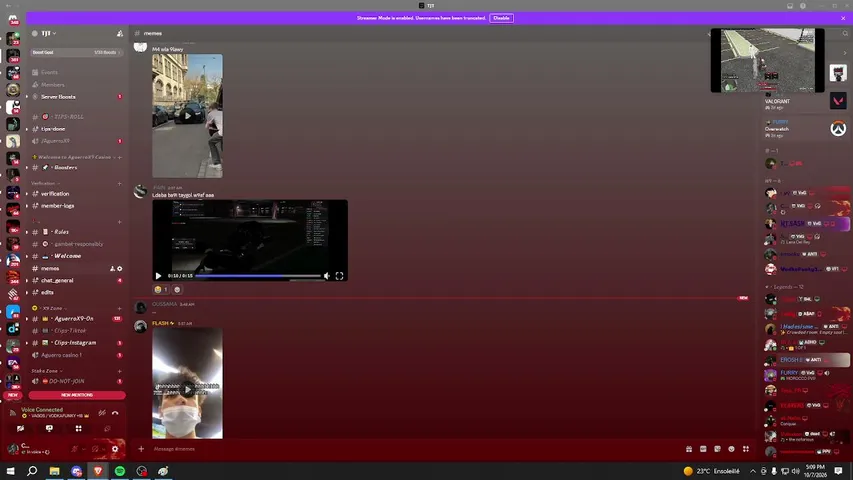853x480 pixels.
Task: Click the DO-NOT-JOIN voice channel
Action: coord(66,381)
